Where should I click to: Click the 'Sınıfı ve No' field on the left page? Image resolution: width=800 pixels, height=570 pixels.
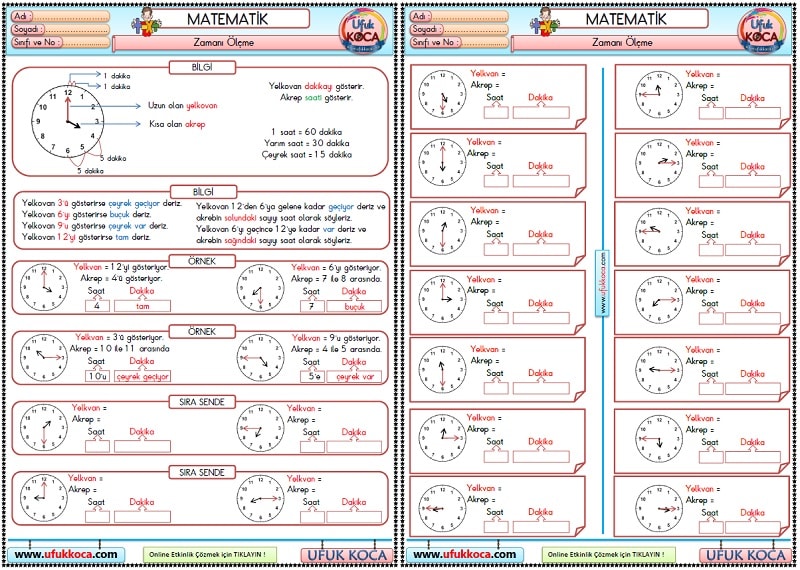[60, 42]
